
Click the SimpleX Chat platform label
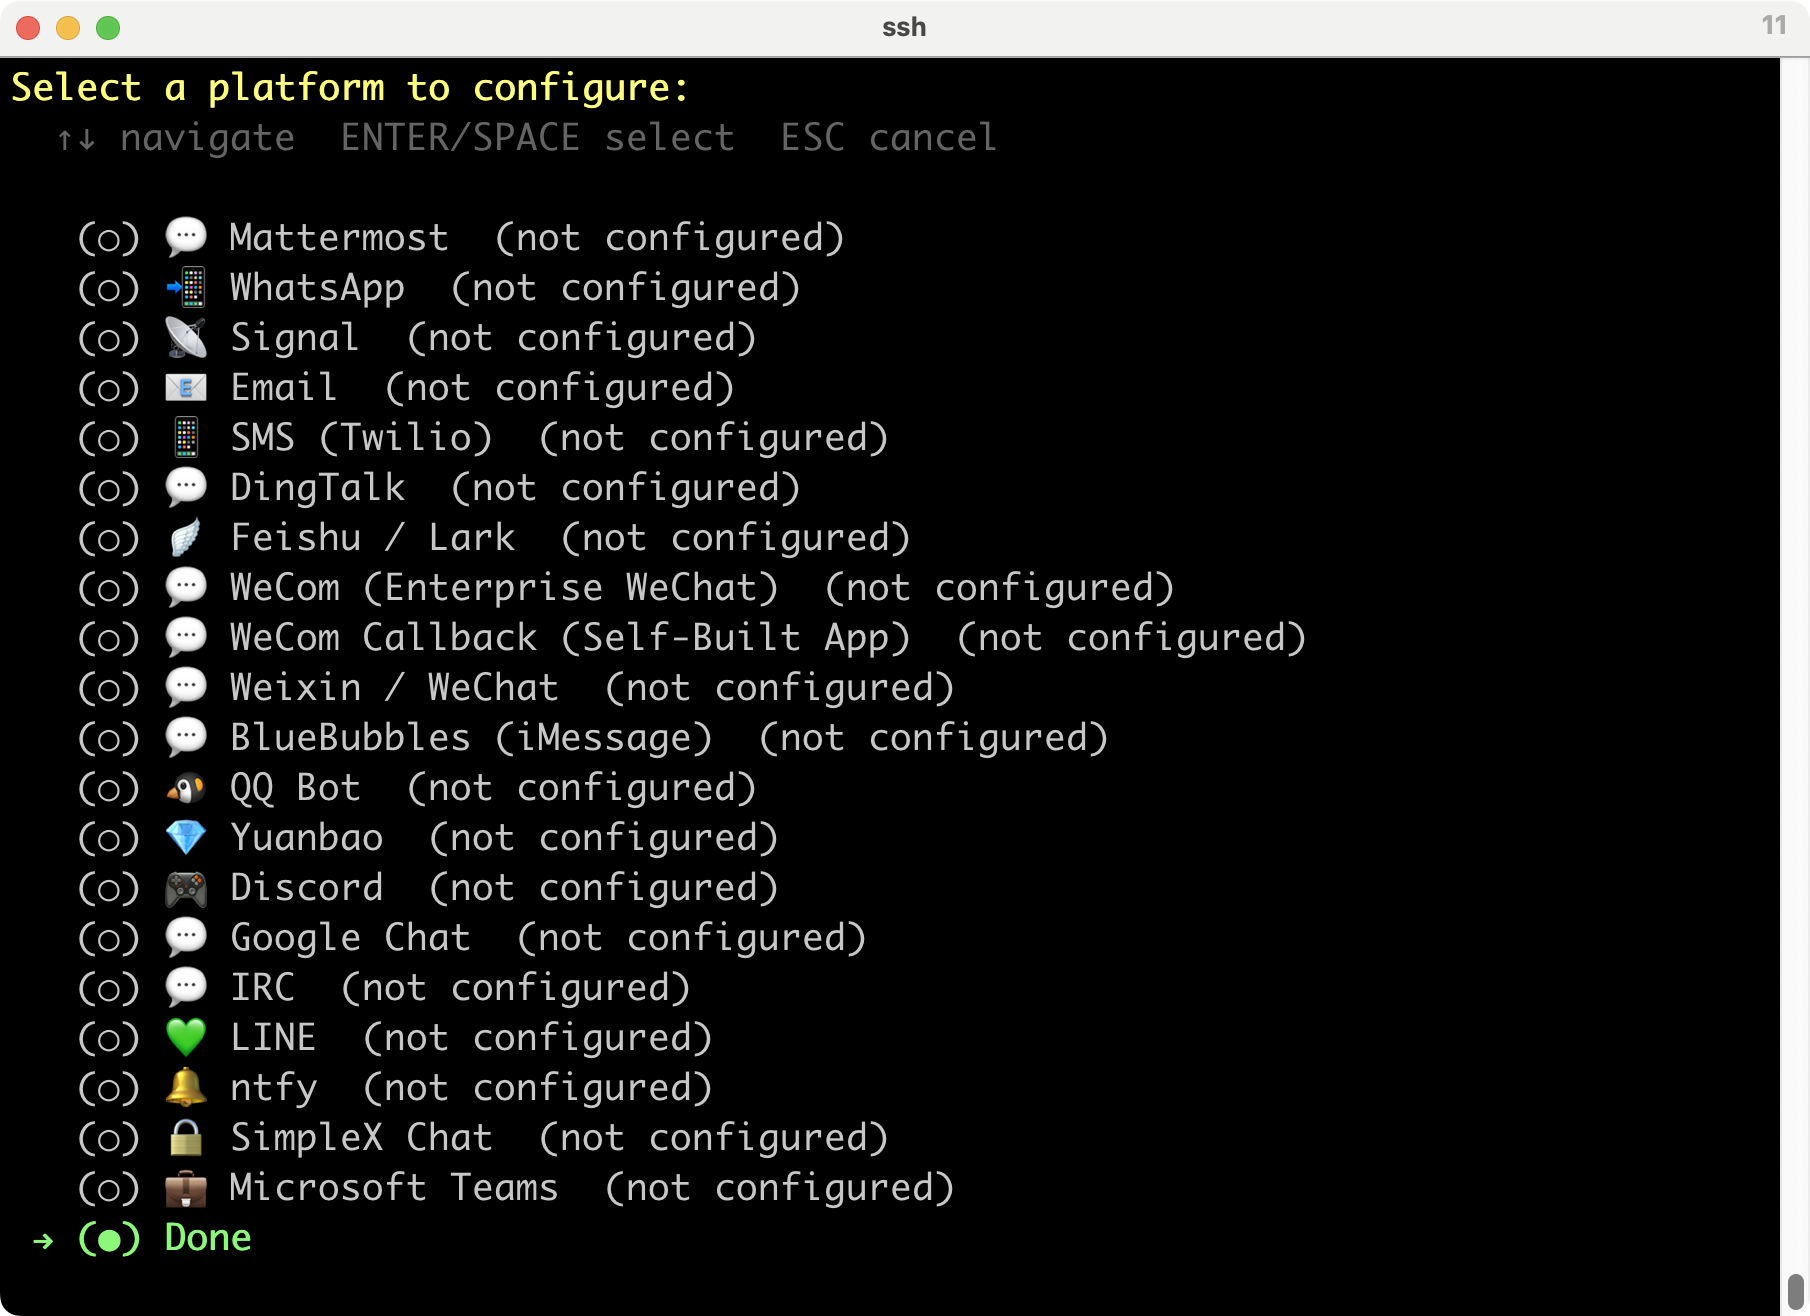pos(361,1138)
